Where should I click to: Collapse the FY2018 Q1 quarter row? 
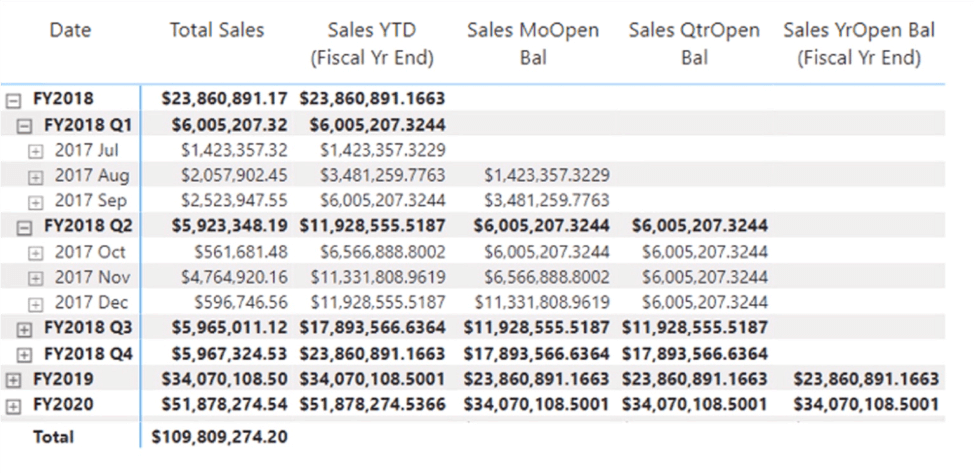[x=25, y=125]
